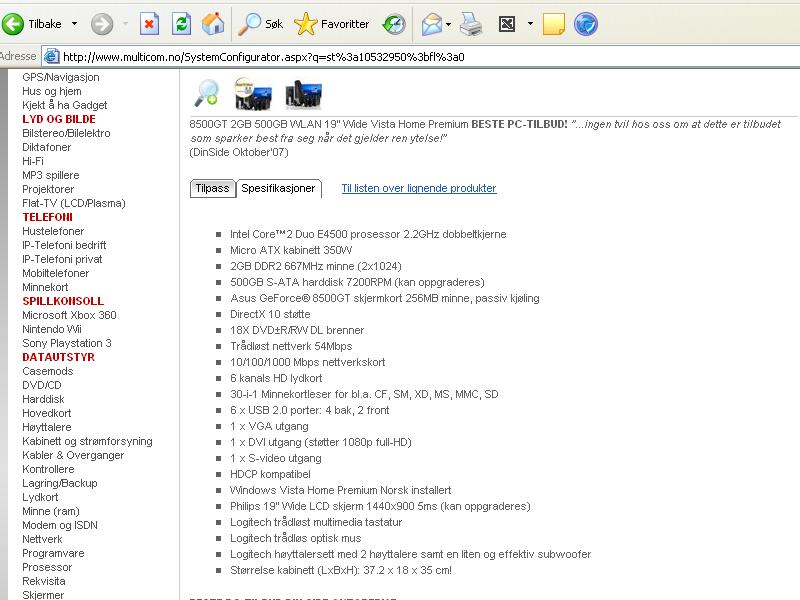Open Søk search magnifier button

pyautogui.click(x=261, y=24)
